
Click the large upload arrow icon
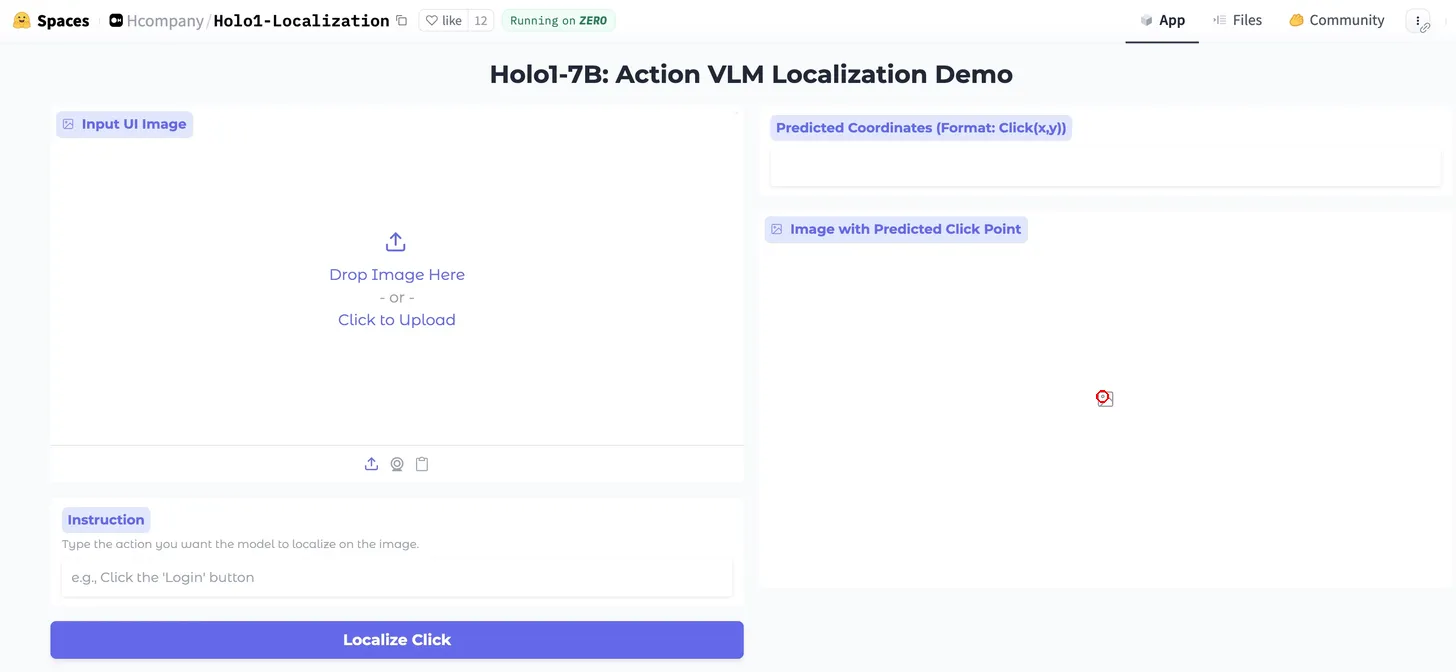(396, 242)
